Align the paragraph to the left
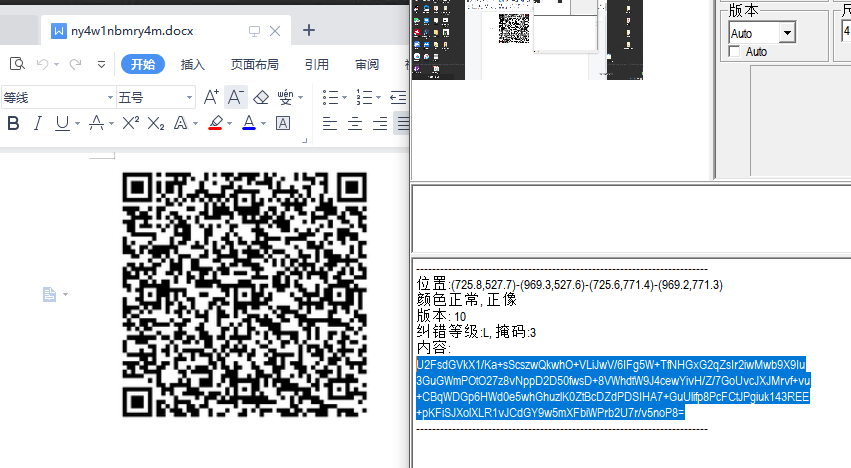Screen dimensions: 851x468 [x=330, y=124]
